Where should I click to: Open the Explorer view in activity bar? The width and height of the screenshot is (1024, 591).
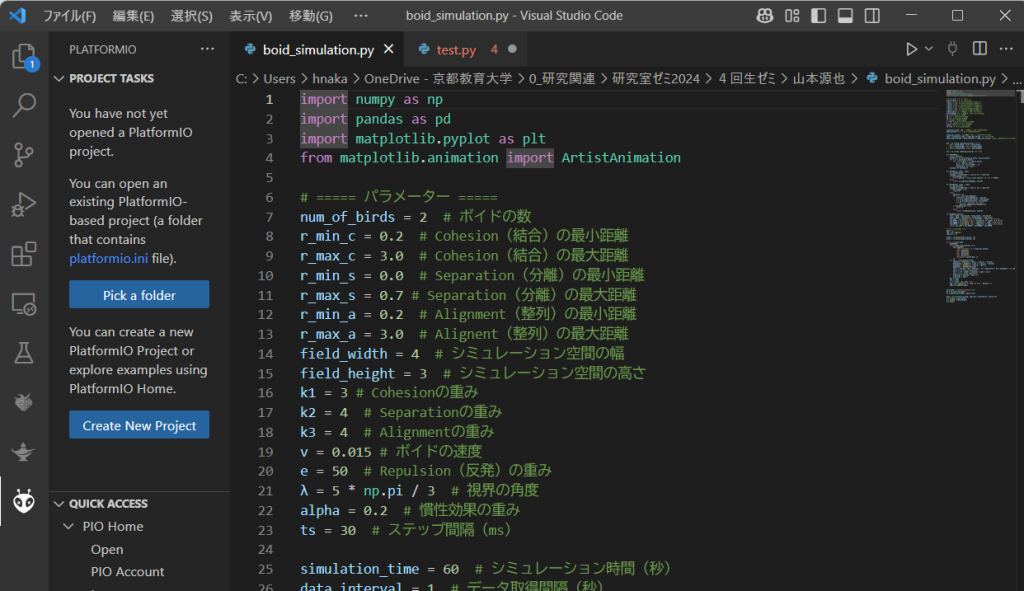click(23, 57)
